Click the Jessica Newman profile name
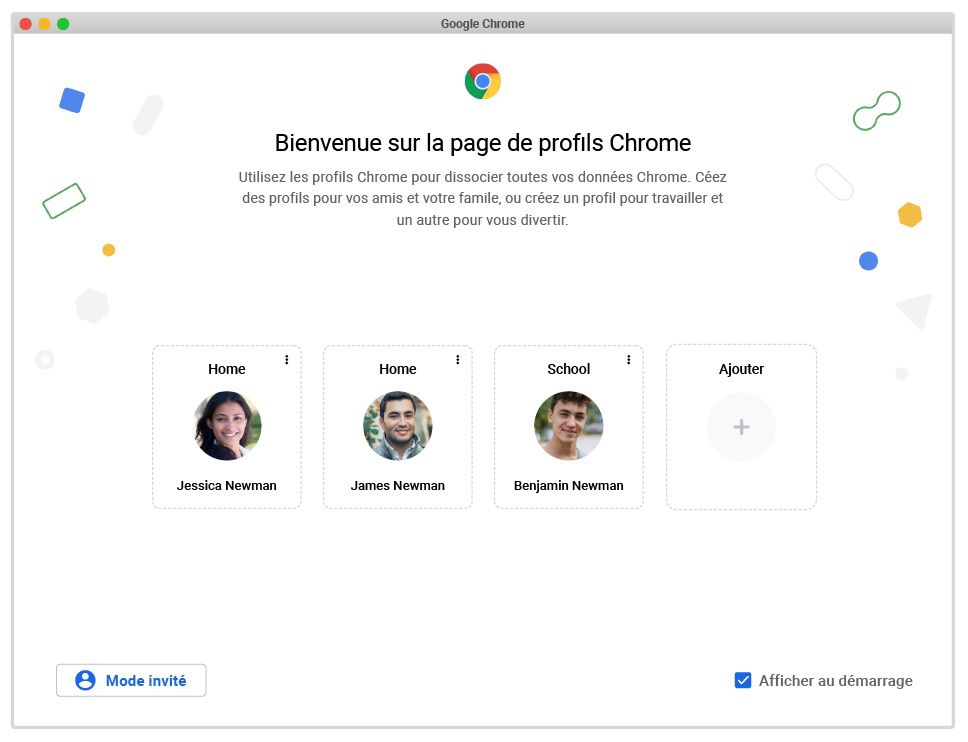Image resolution: width=968 pixels, height=742 pixels. pos(227,485)
